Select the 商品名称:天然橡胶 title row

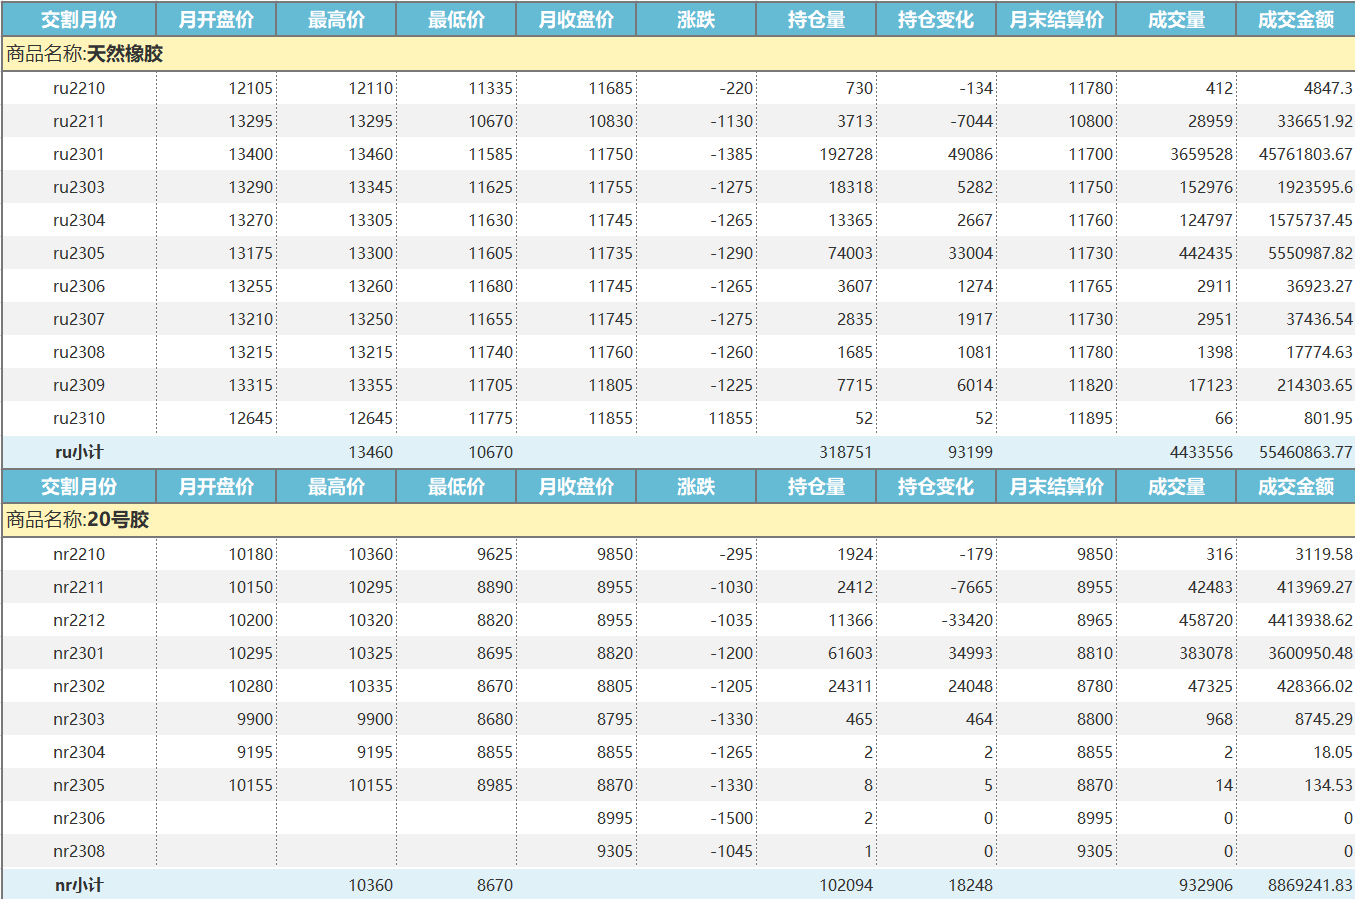pos(678,54)
